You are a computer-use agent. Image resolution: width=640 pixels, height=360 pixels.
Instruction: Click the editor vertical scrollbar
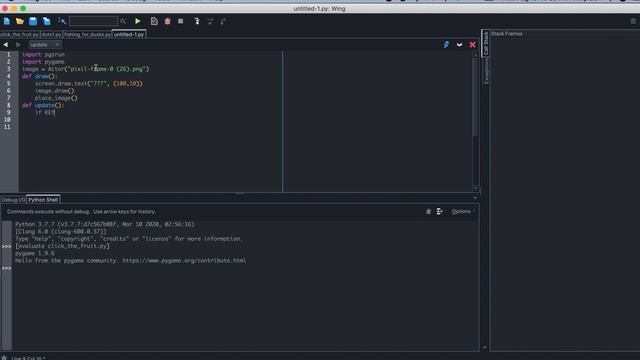coord(475,98)
